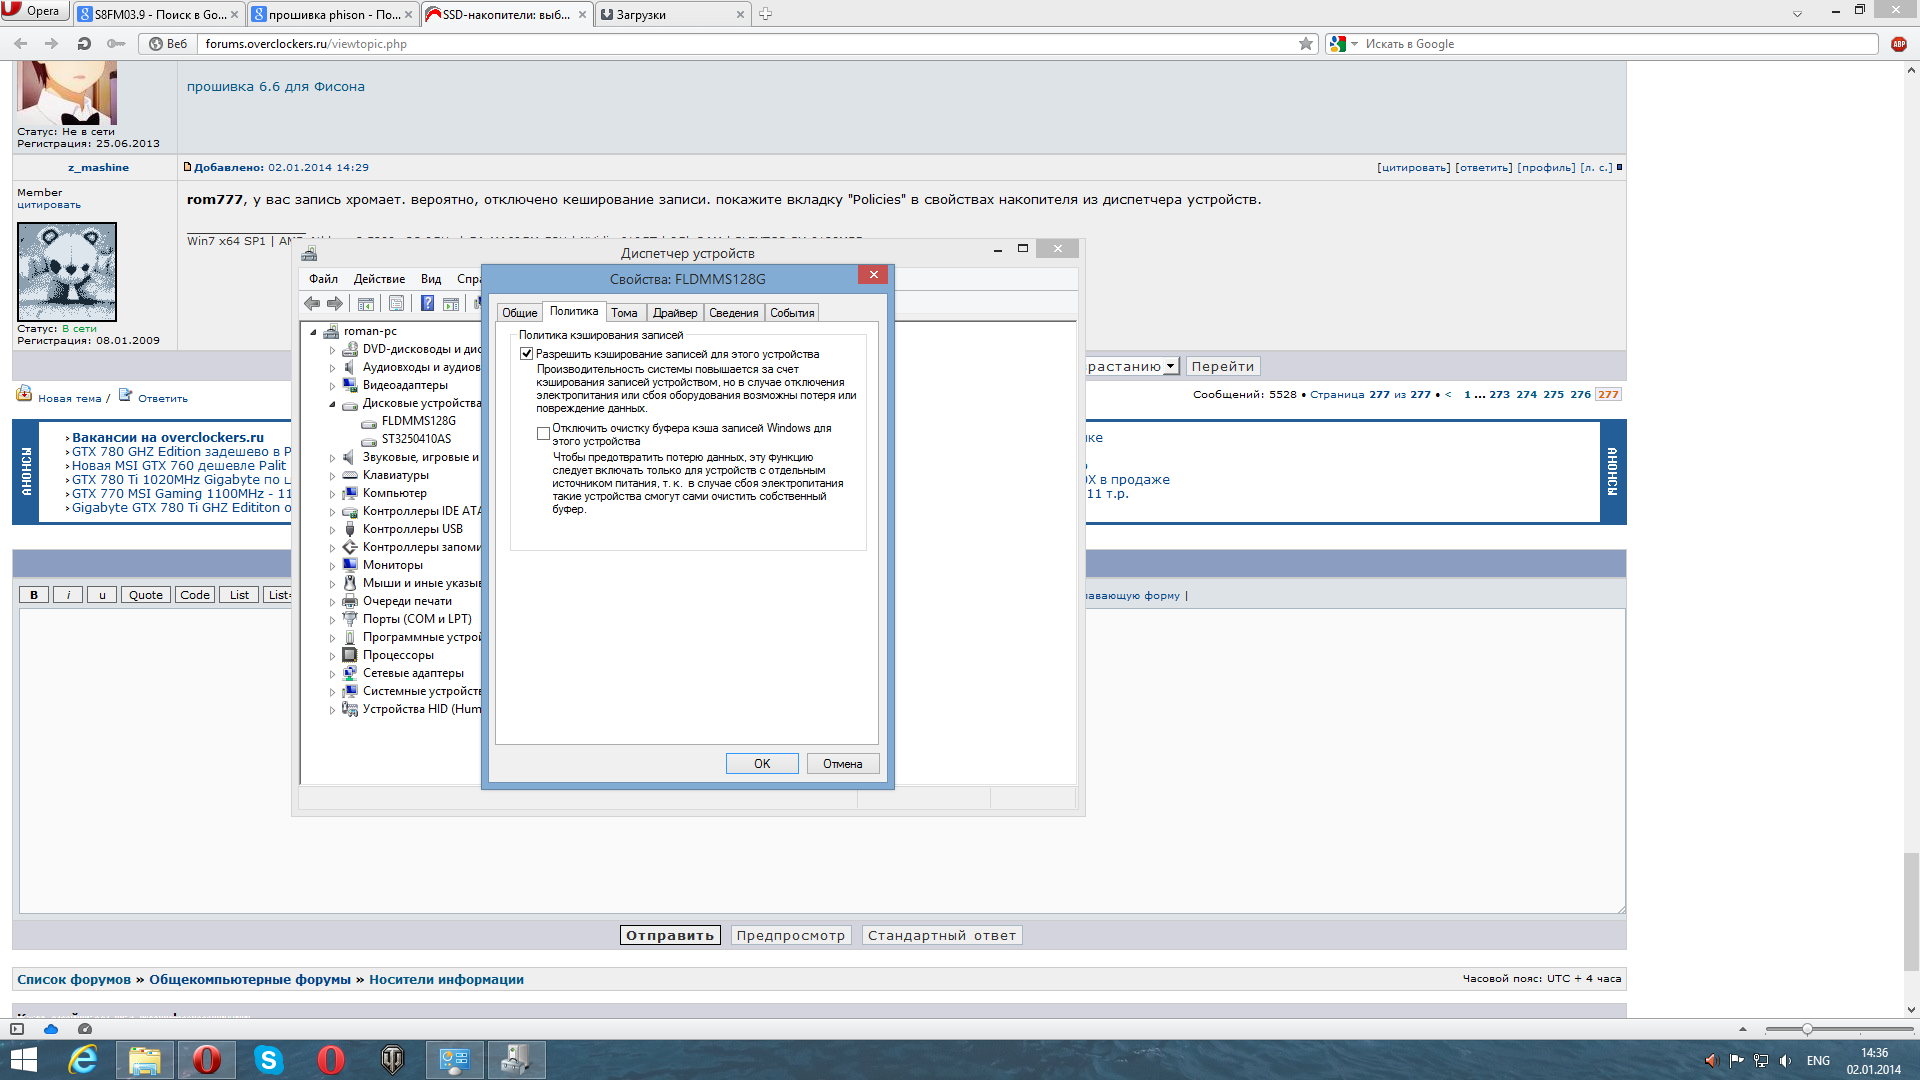This screenshot has height=1080, width=1920.
Task: Click Device Manager help icon
Action: pyautogui.click(x=427, y=304)
